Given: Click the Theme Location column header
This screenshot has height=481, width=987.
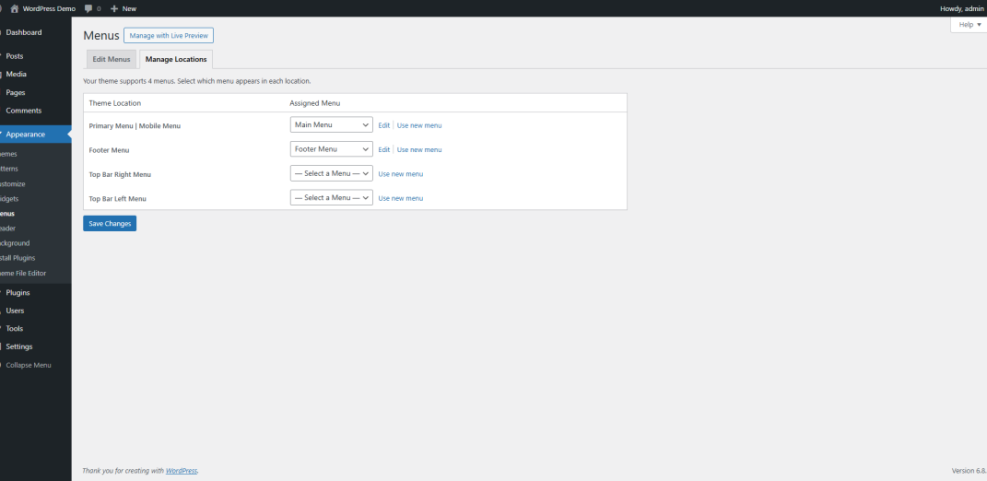Looking at the screenshot, I should coord(115,103).
